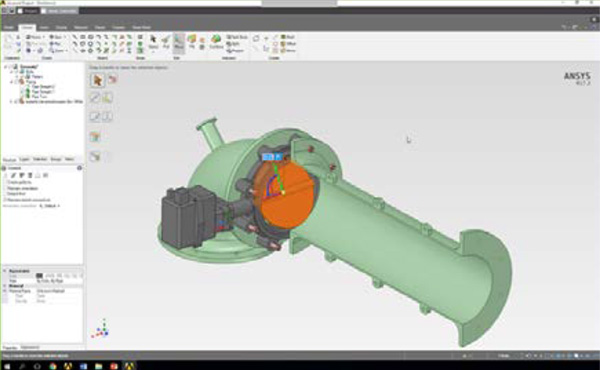
Task: Collapse the Appearance properties section
Action: pos(5,271)
